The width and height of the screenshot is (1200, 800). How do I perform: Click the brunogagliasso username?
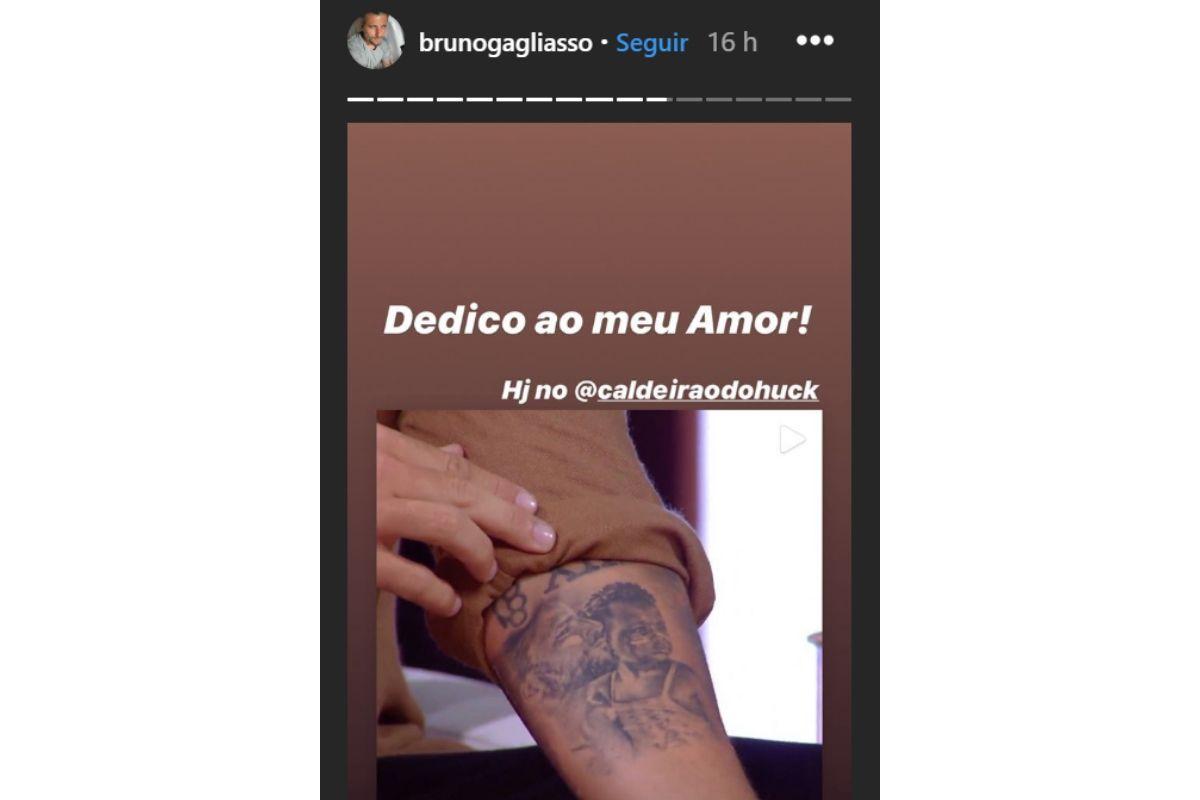pos(505,43)
